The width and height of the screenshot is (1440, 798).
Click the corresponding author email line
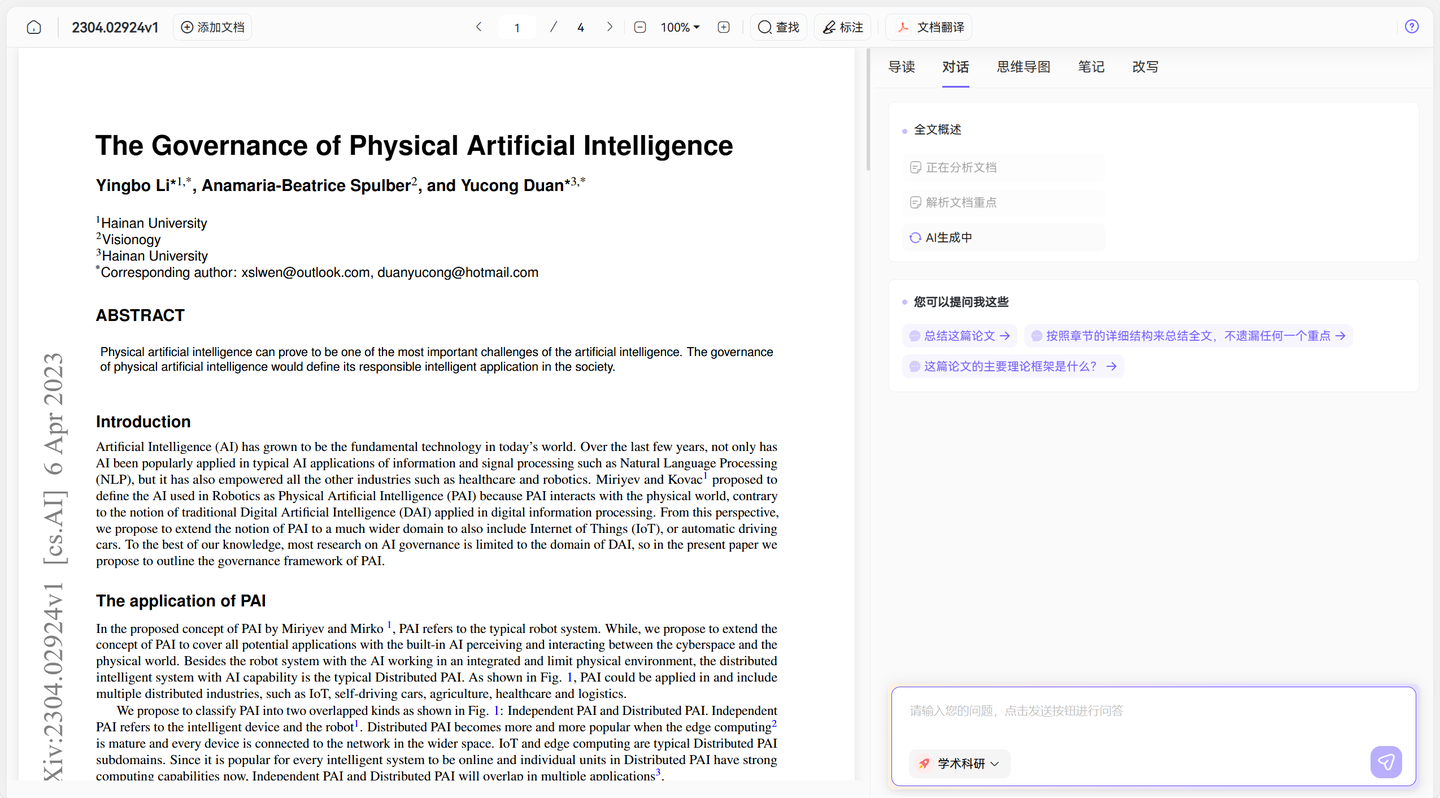point(318,272)
